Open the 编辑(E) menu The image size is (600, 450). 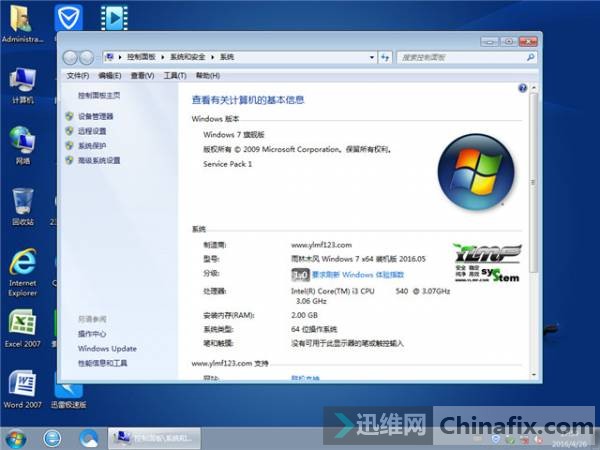pyautogui.click(x=110, y=76)
